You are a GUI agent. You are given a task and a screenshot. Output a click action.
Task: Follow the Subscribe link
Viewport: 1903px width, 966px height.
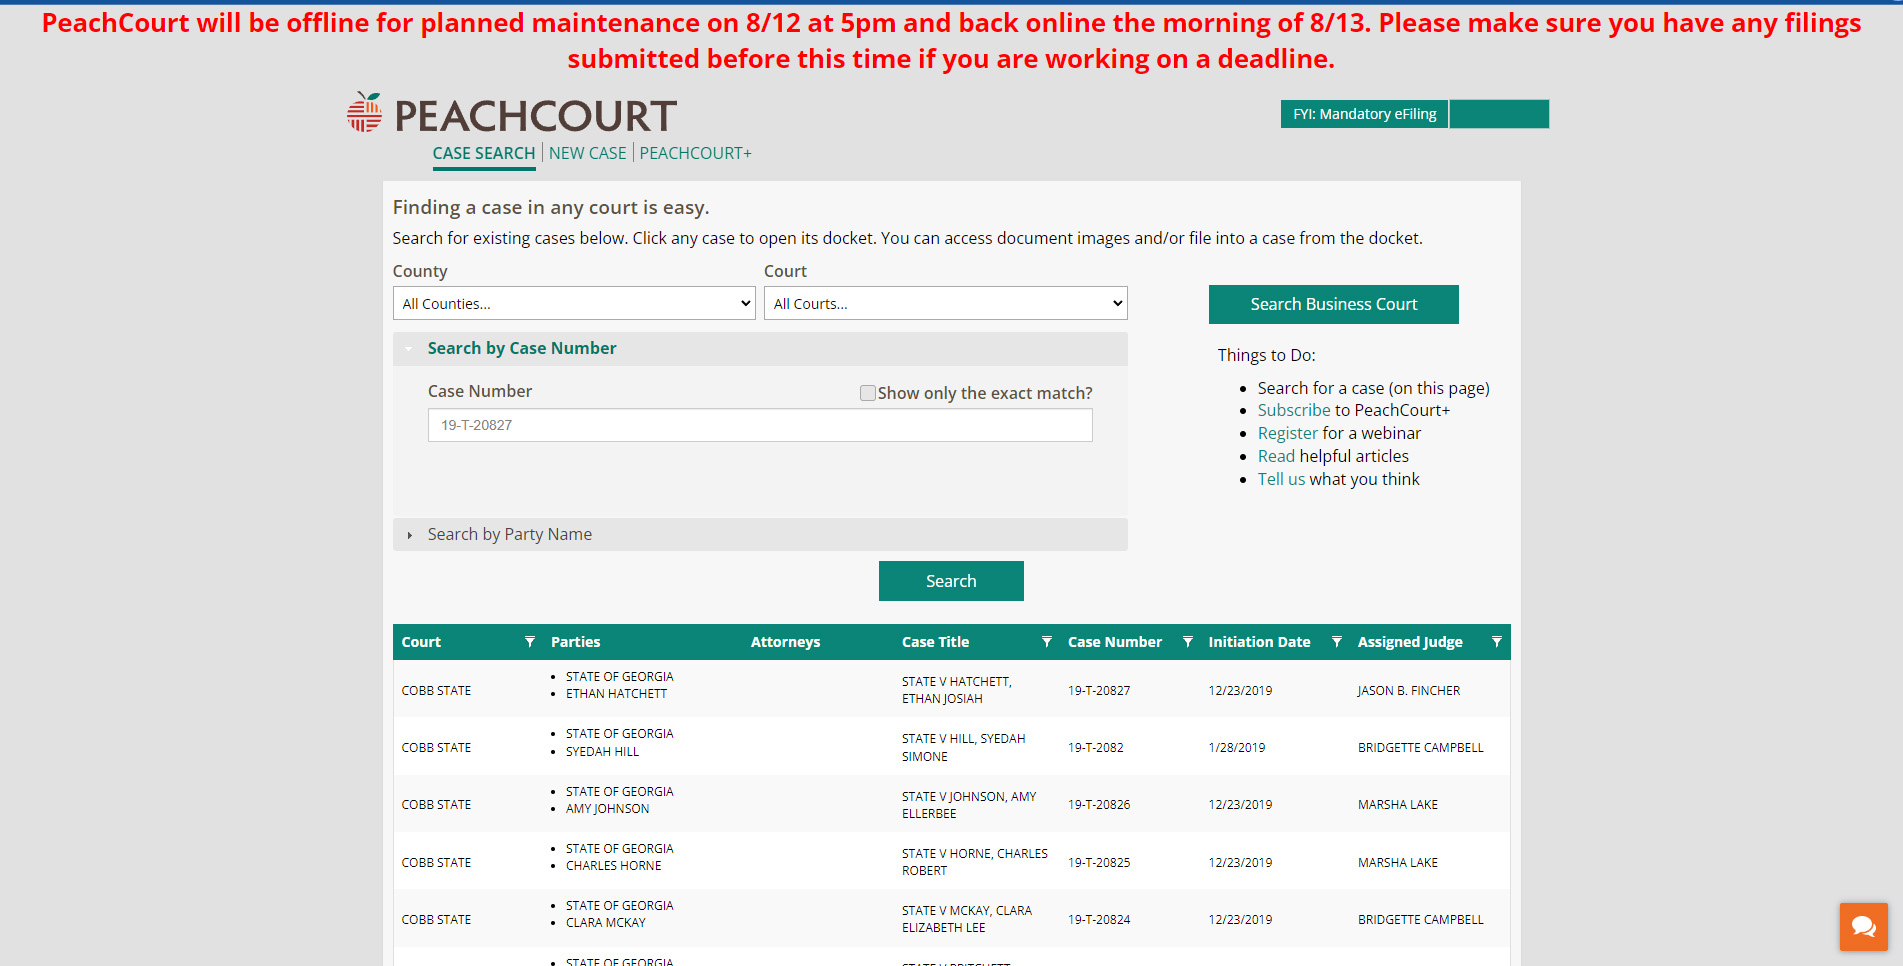point(1294,410)
